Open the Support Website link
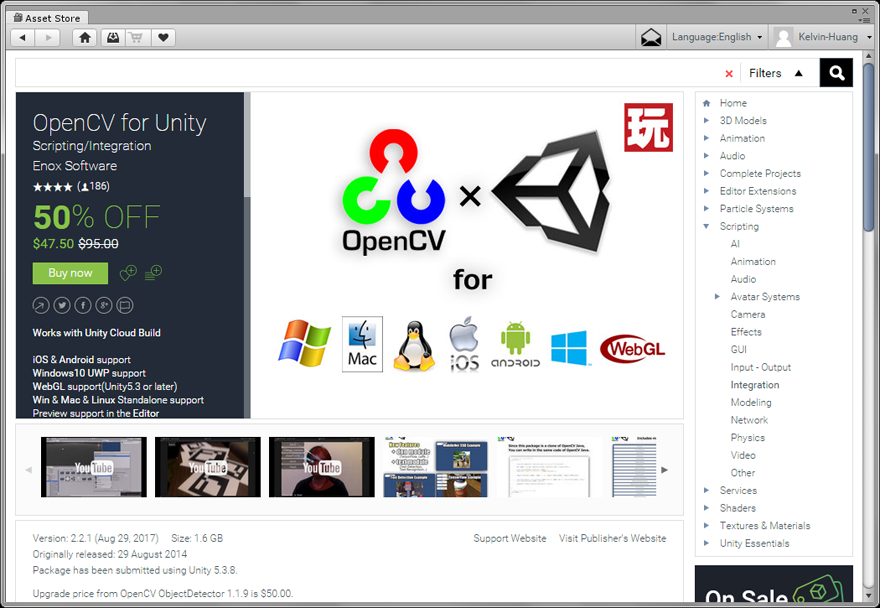The image size is (880, 608). pos(510,538)
